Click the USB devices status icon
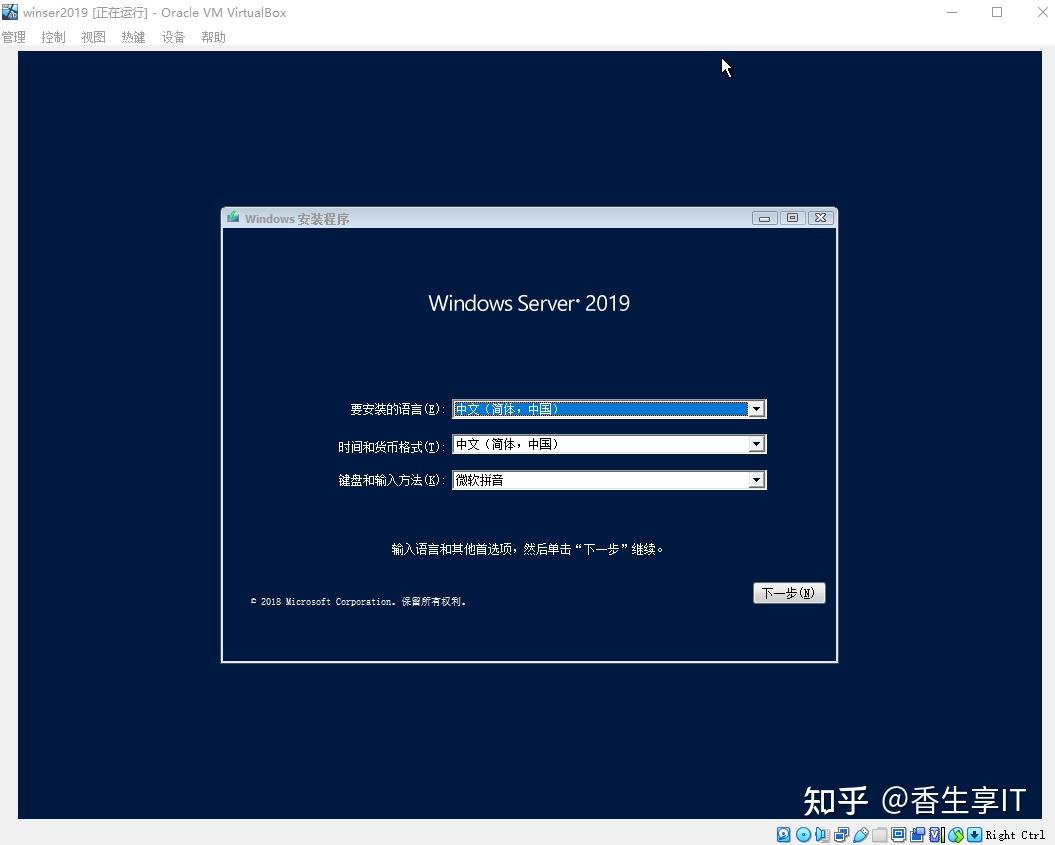 click(x=861, y=834)
